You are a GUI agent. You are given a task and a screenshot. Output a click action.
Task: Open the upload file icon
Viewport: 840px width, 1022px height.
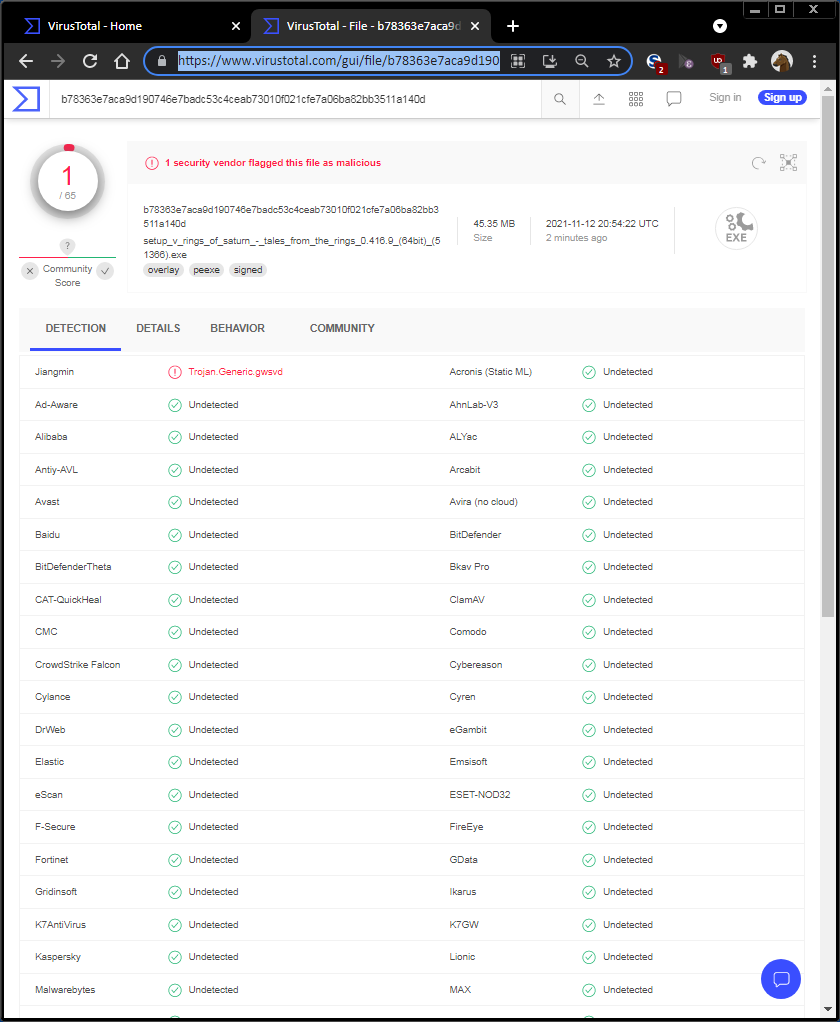[599, 99]
